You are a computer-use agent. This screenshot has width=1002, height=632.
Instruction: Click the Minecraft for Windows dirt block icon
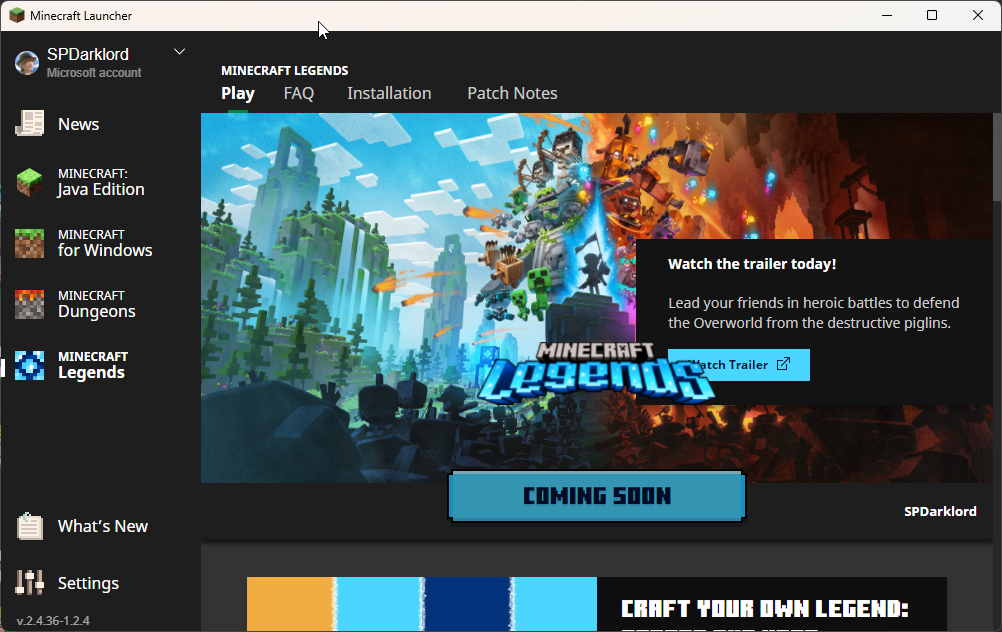click(x=29, y=243)
